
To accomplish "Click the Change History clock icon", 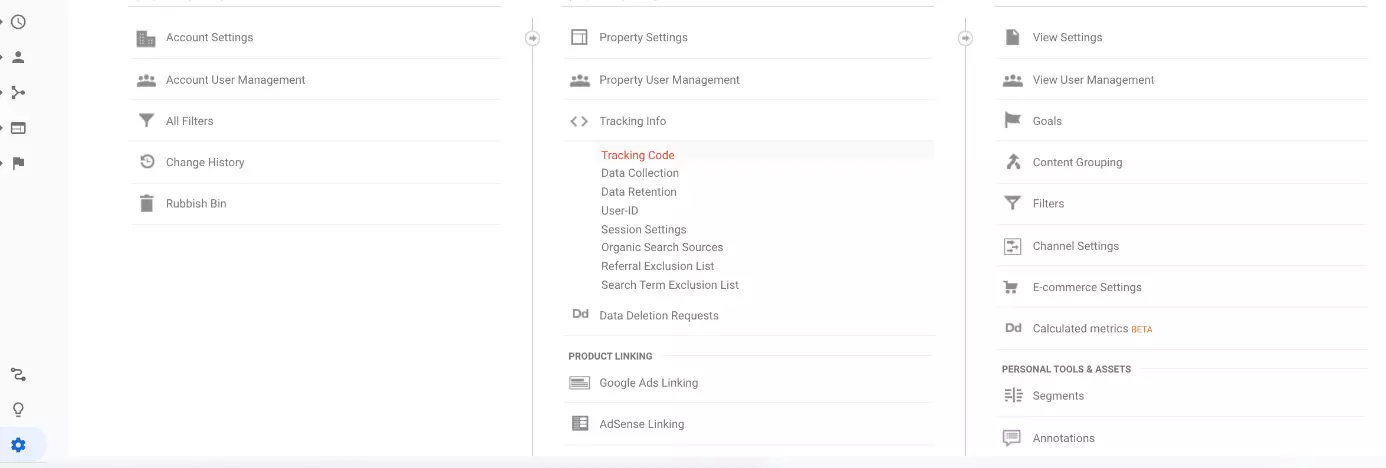I will (x=147, y=162).
